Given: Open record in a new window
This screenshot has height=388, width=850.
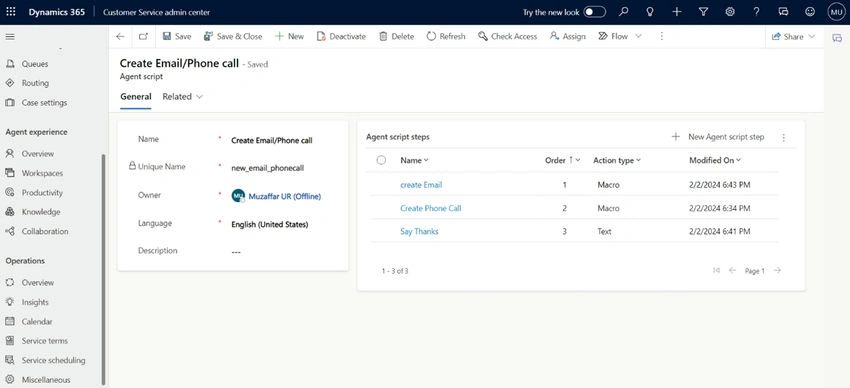Looking at the screenshot, I should click(x=143, y=36).
